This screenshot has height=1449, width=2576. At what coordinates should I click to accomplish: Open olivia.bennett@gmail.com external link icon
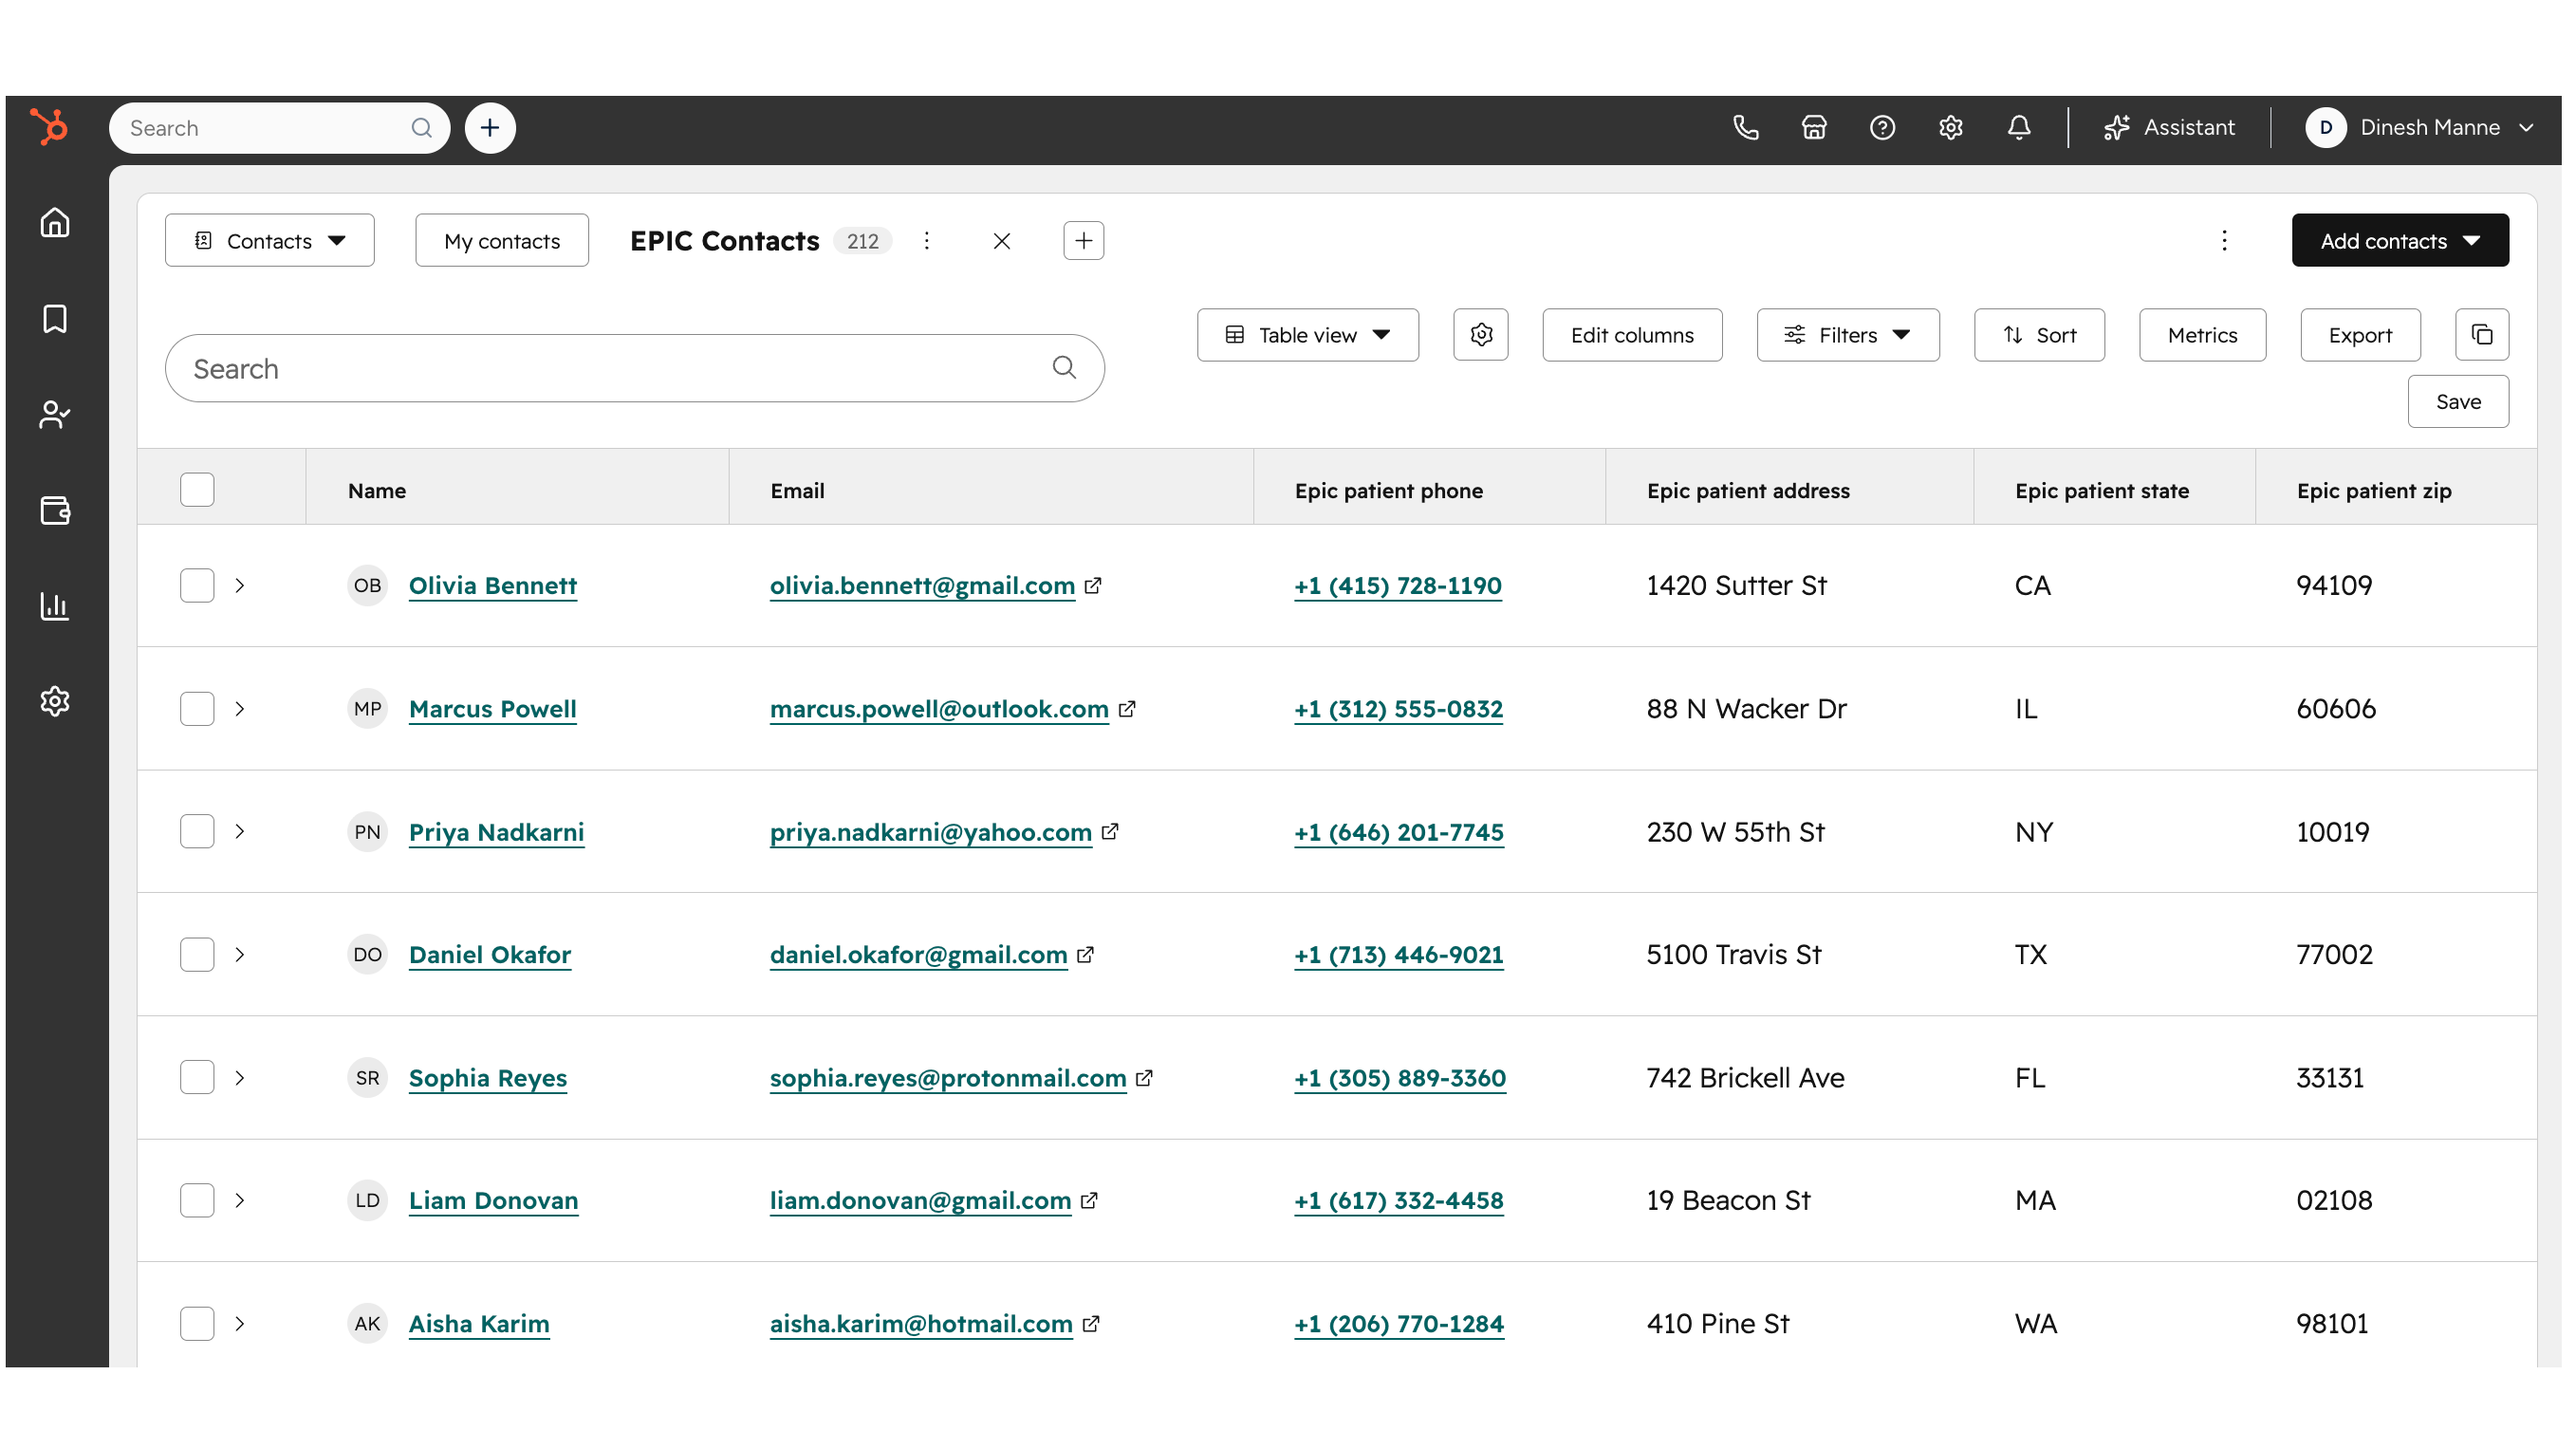[x=1093, y=586]
